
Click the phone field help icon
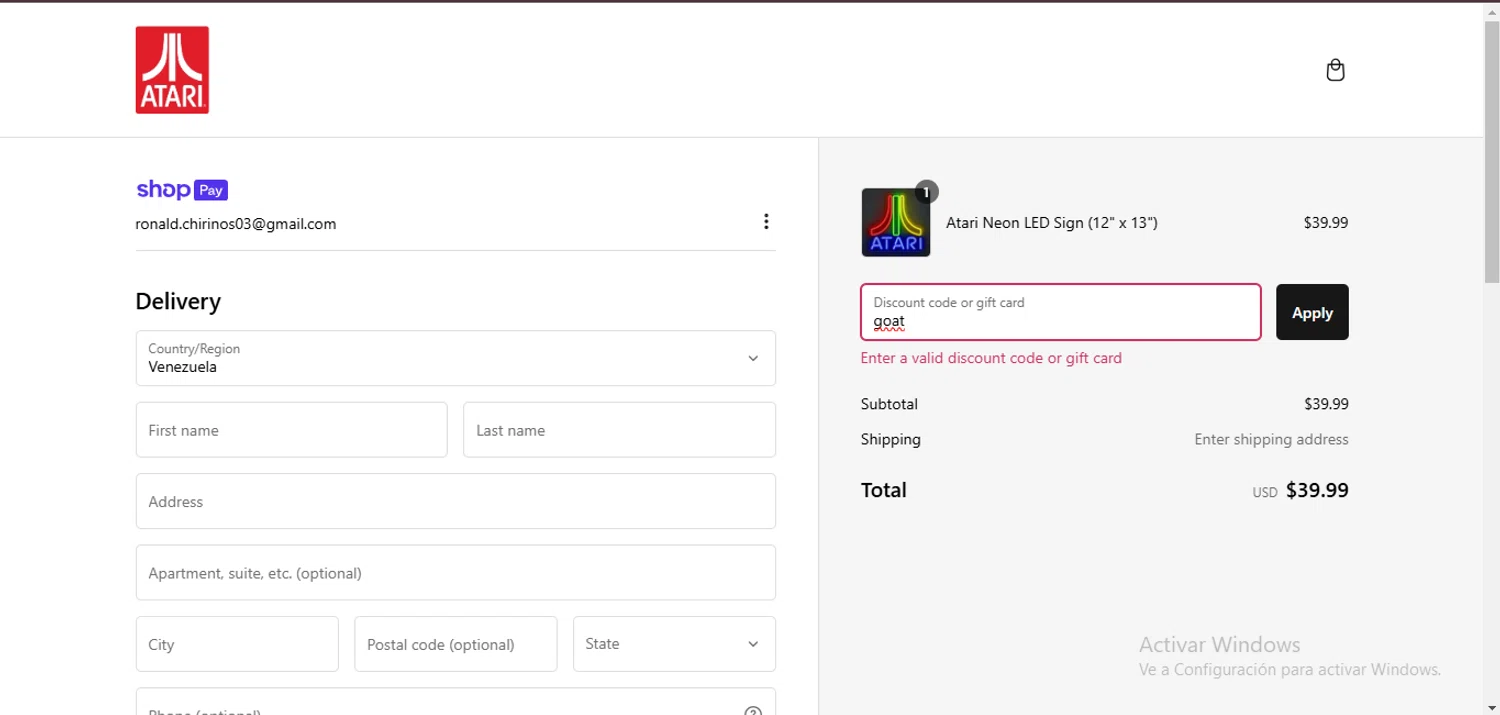click(x=753, y=711)
